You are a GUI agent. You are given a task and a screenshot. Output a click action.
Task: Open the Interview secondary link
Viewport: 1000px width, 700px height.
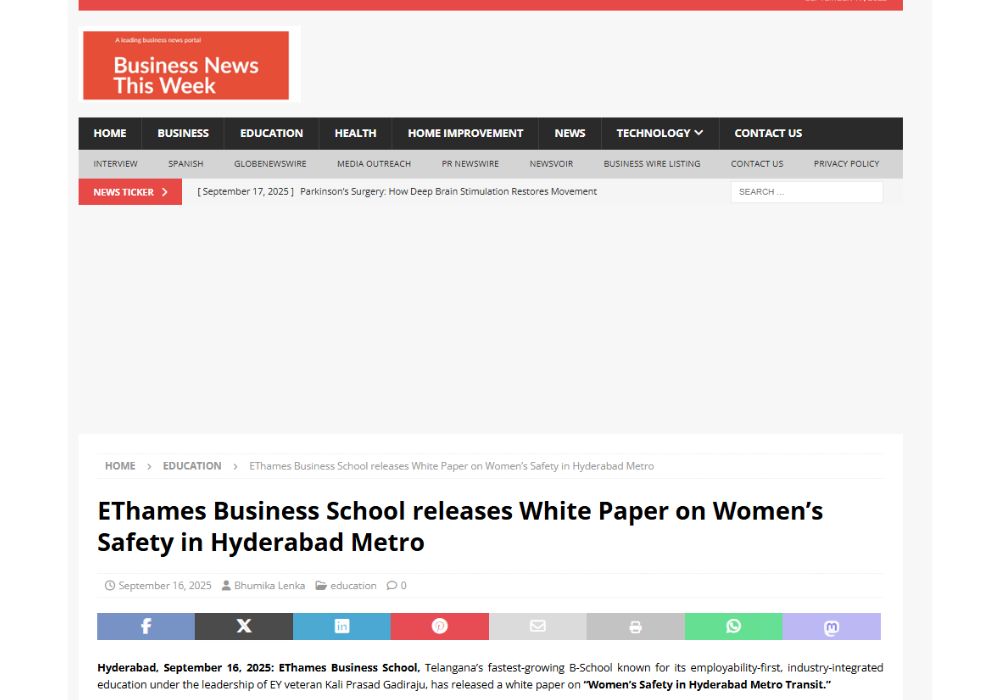coord(115,164)
